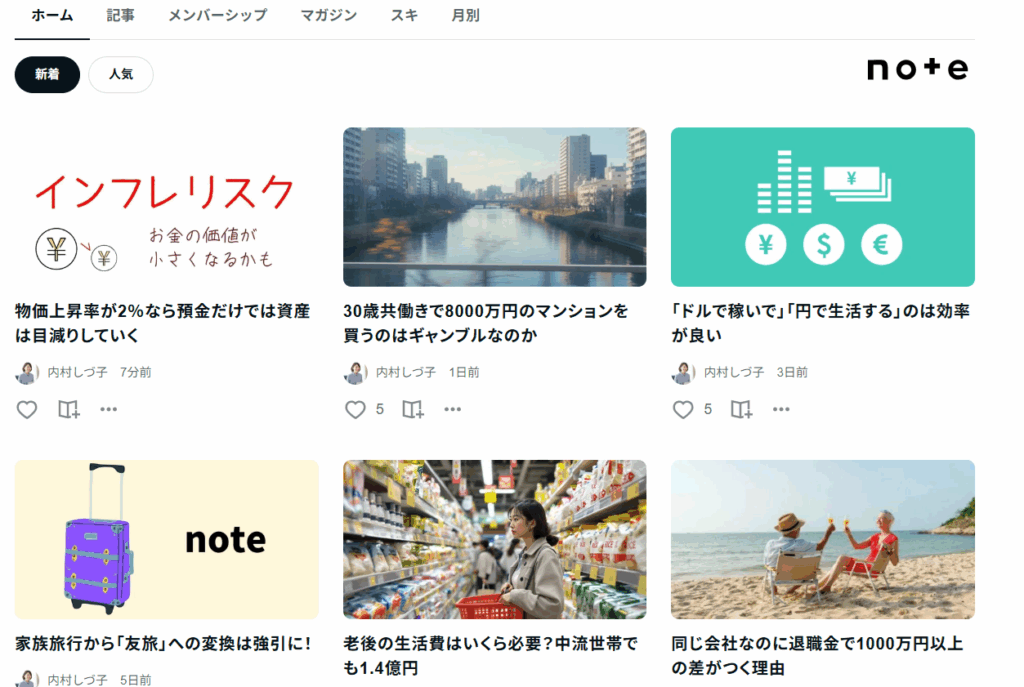The image size is (1024, 687).
Task: Click the note logo
Action: click(918, 69)
